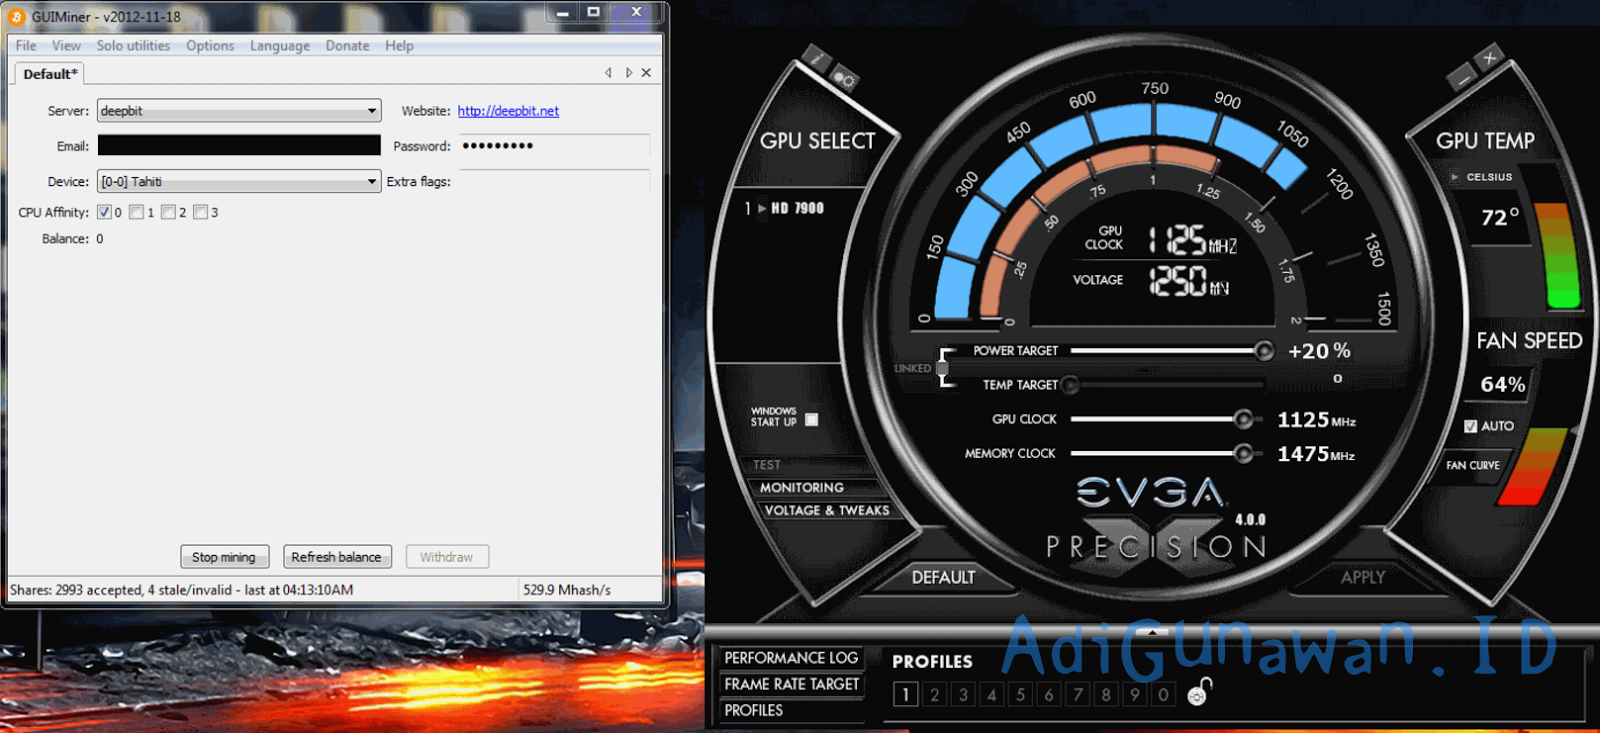Click the Linked bracket handle
The width and height of the screenshot is (1600, 733).
click(942, 368)
